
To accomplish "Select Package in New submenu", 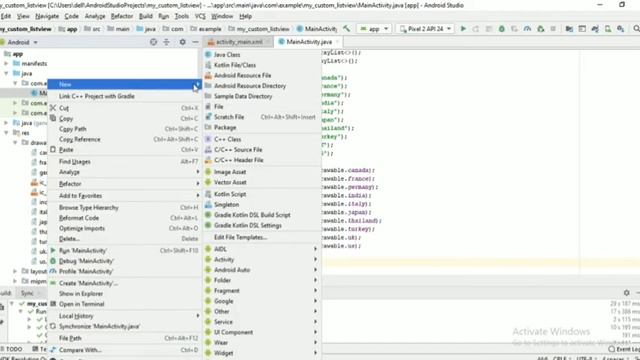I will tap(262, 127).
